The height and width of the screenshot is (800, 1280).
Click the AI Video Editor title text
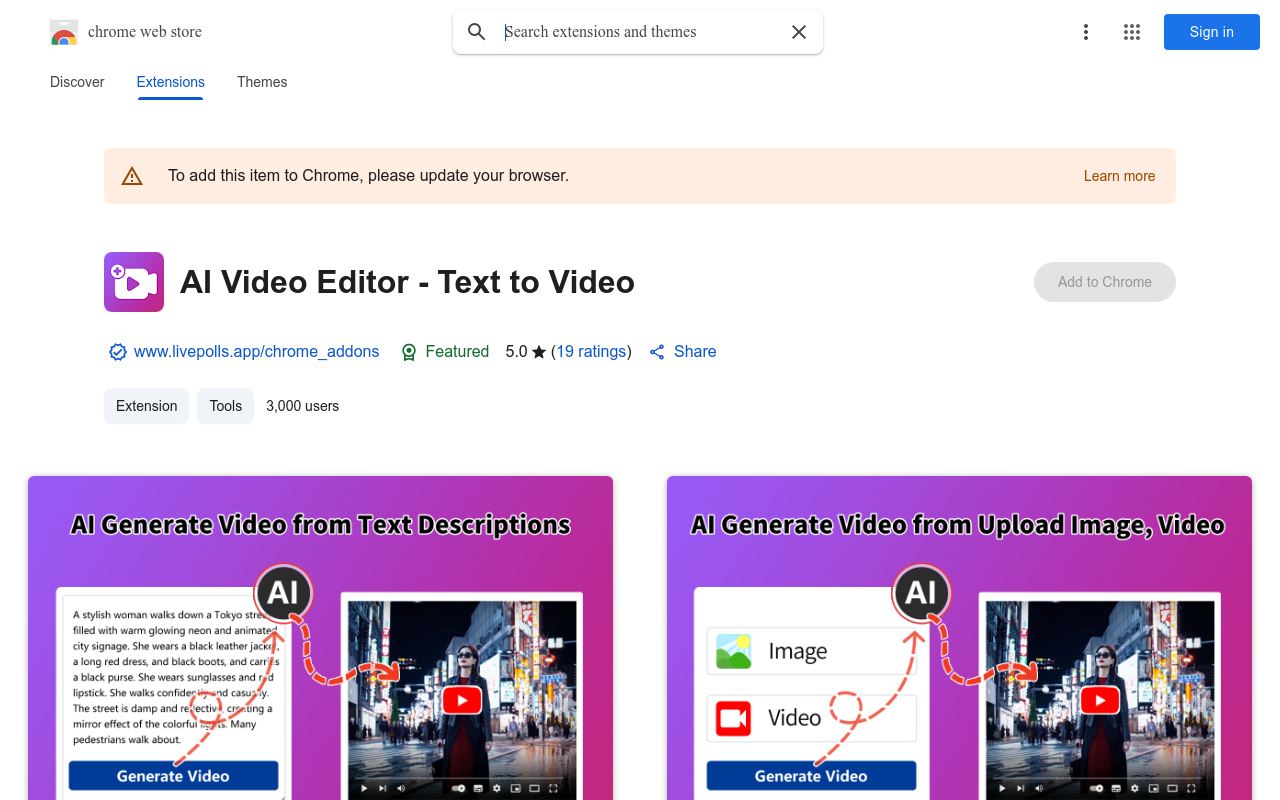click(x=407, y=282)
